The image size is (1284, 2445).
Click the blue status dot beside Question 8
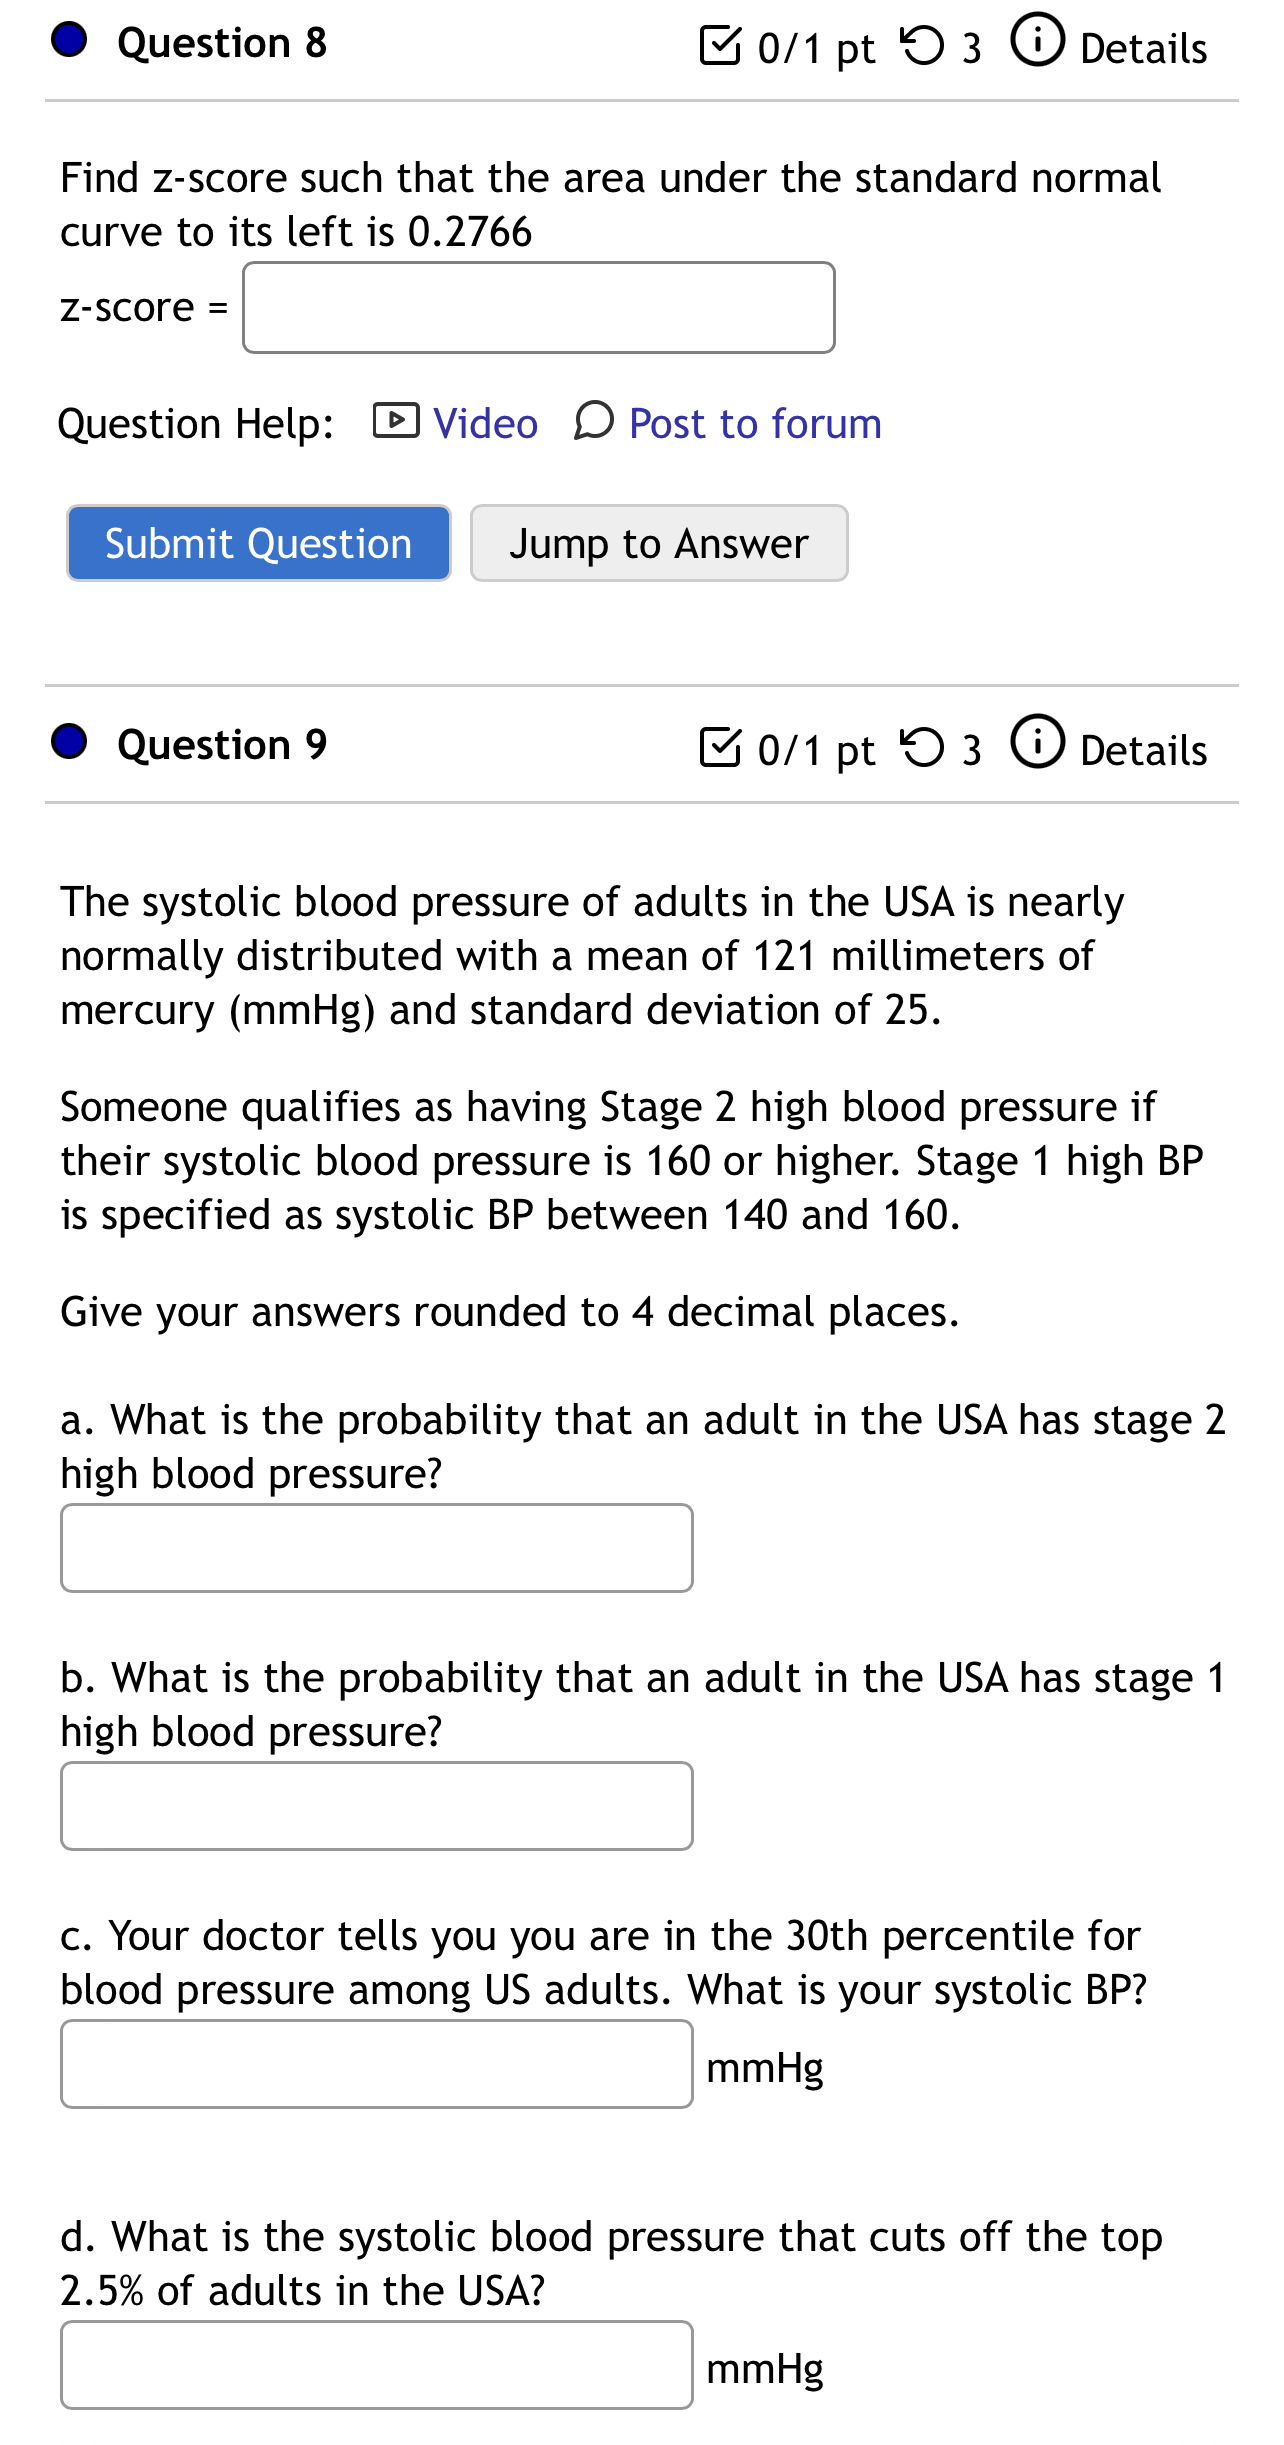[x=68, y=40]
